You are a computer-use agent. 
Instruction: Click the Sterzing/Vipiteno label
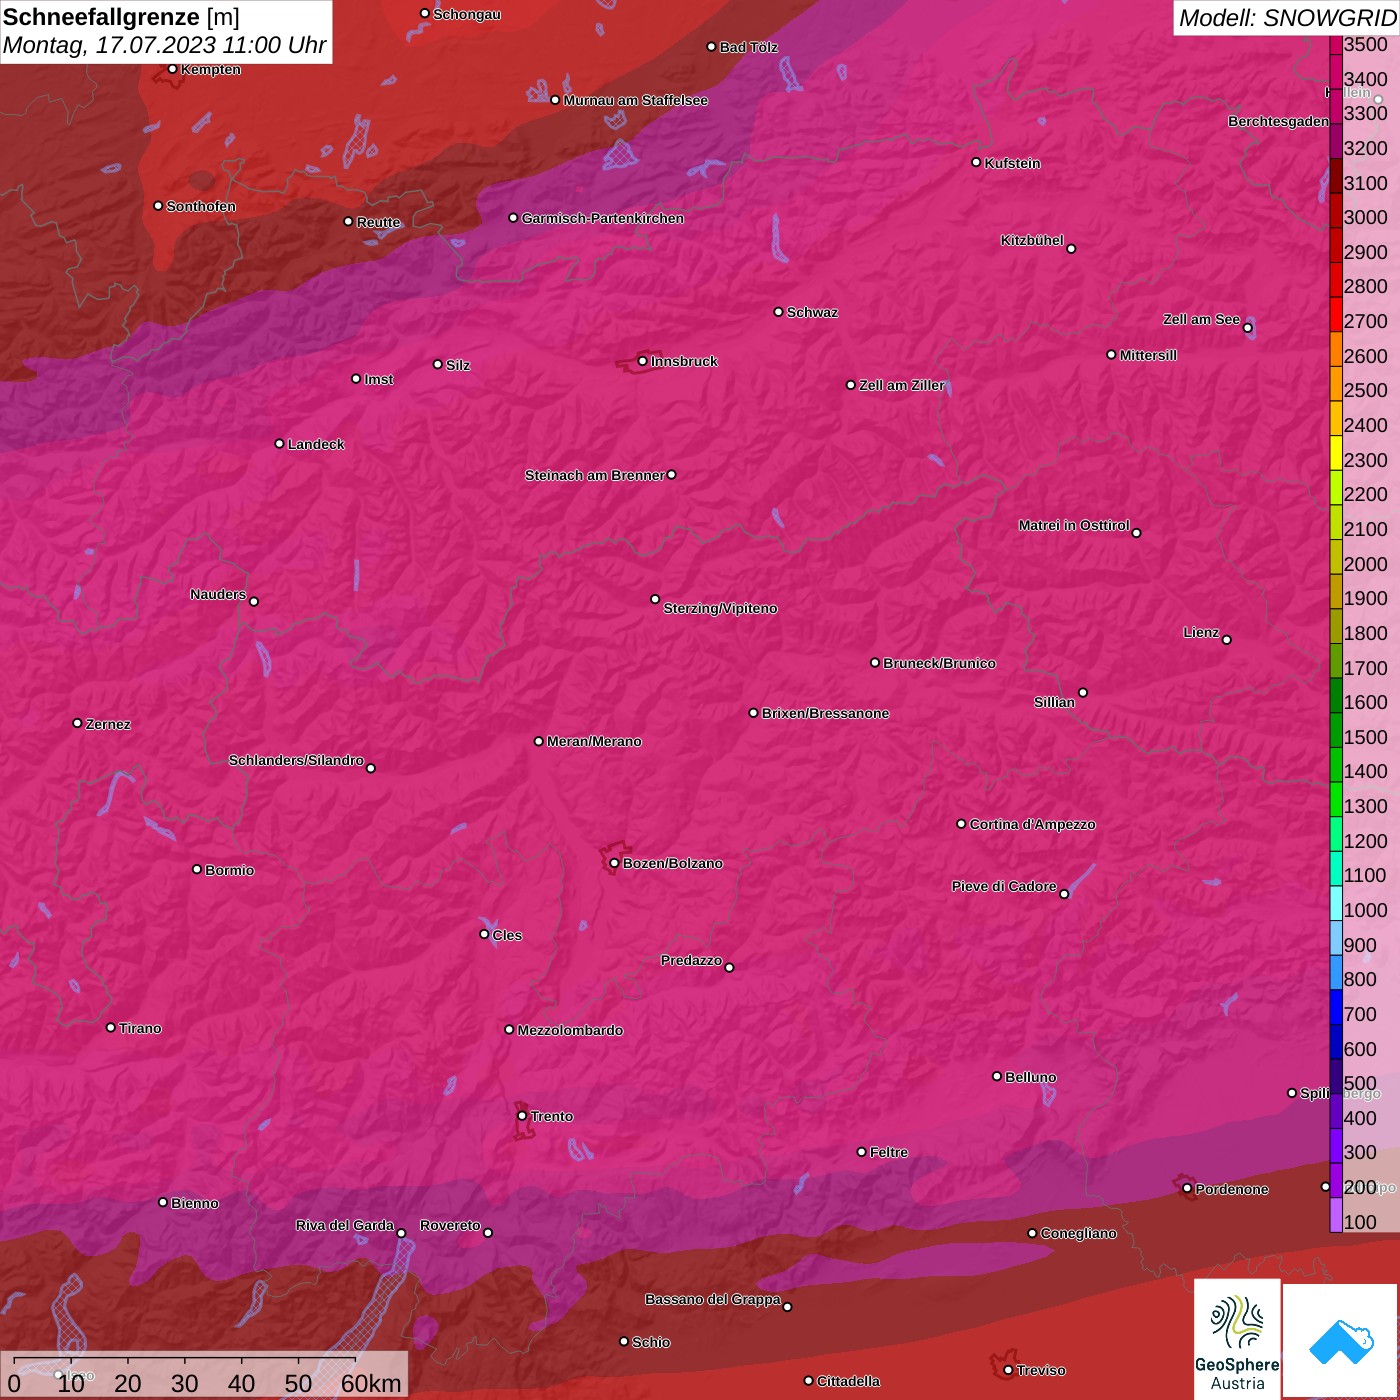pyautogui.click(x=720, y=608)
